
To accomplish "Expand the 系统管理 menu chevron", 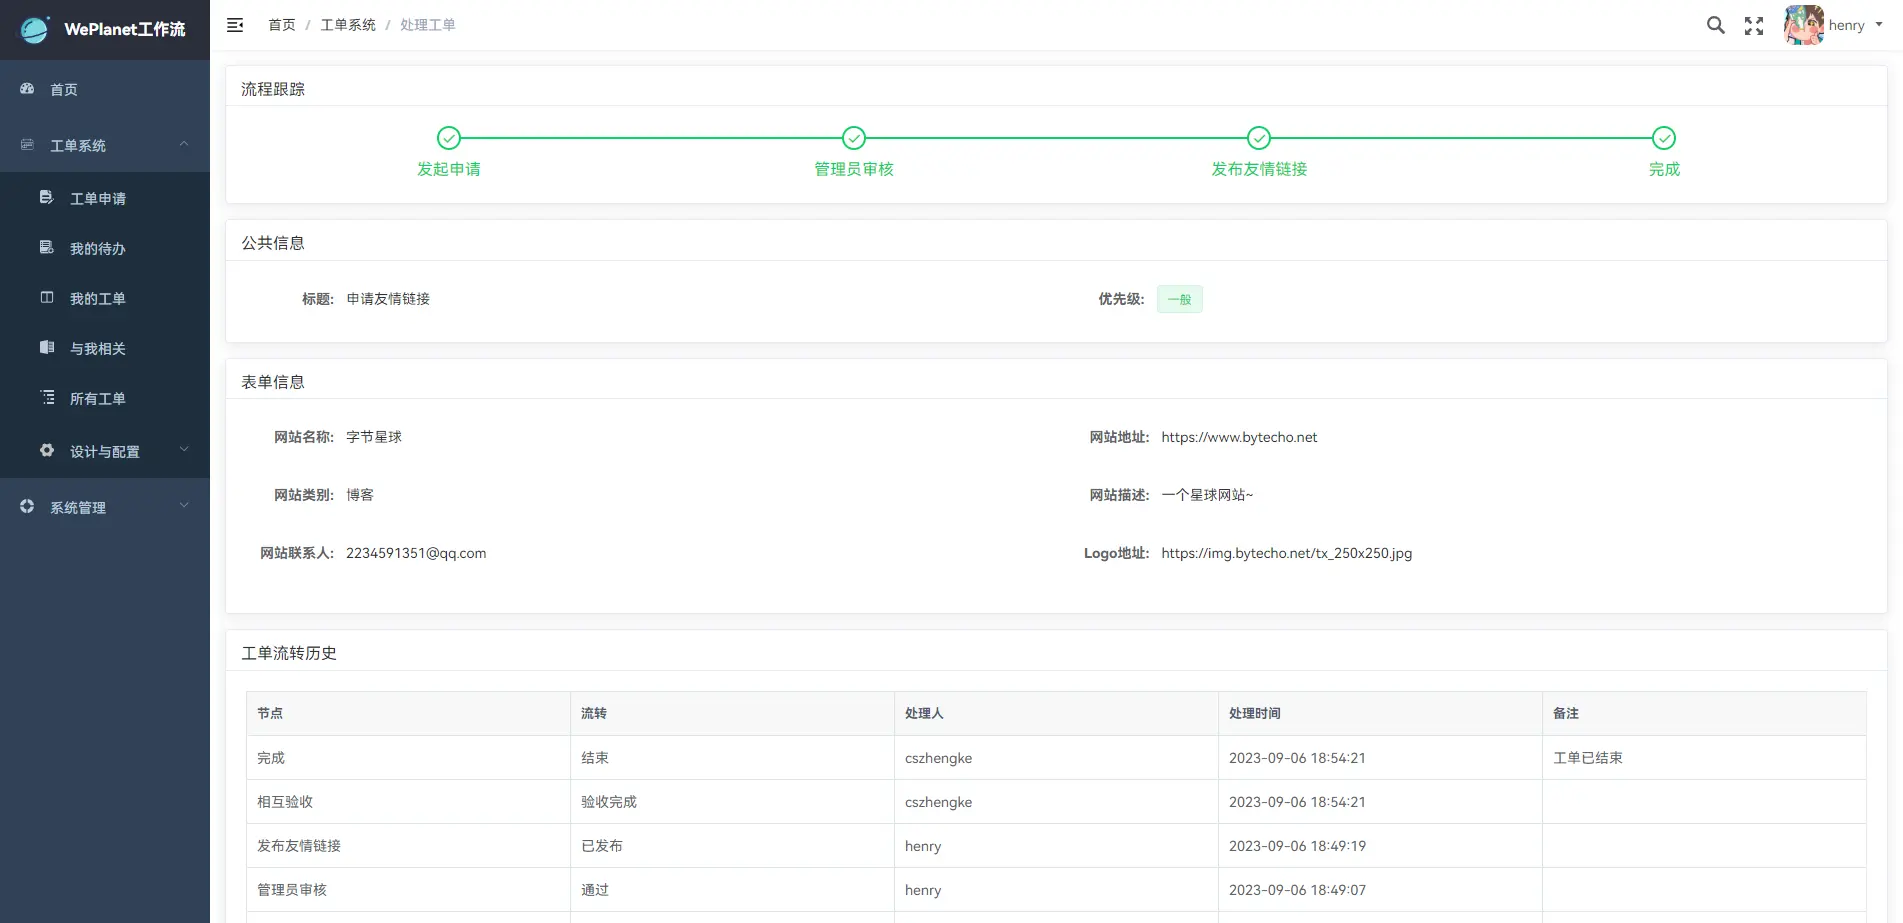I will (x=184, y=506).
